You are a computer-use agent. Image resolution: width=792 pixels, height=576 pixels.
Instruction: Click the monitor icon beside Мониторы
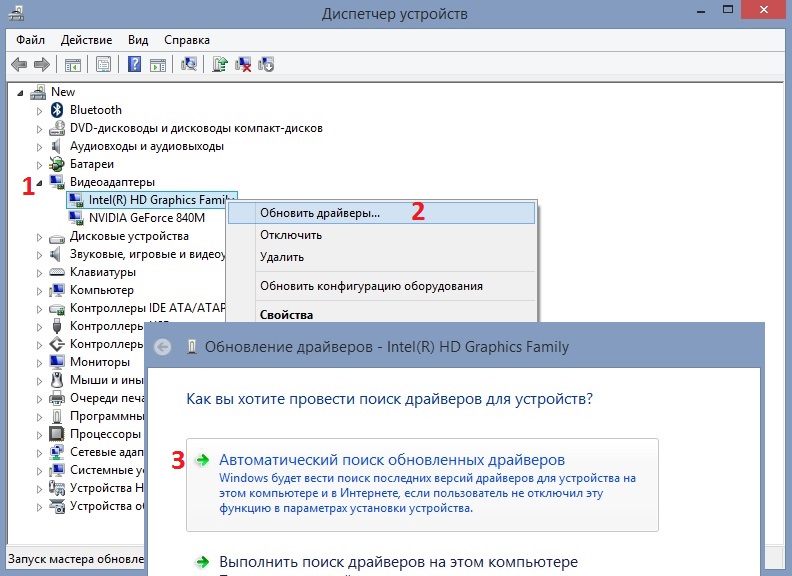point(57,362)
